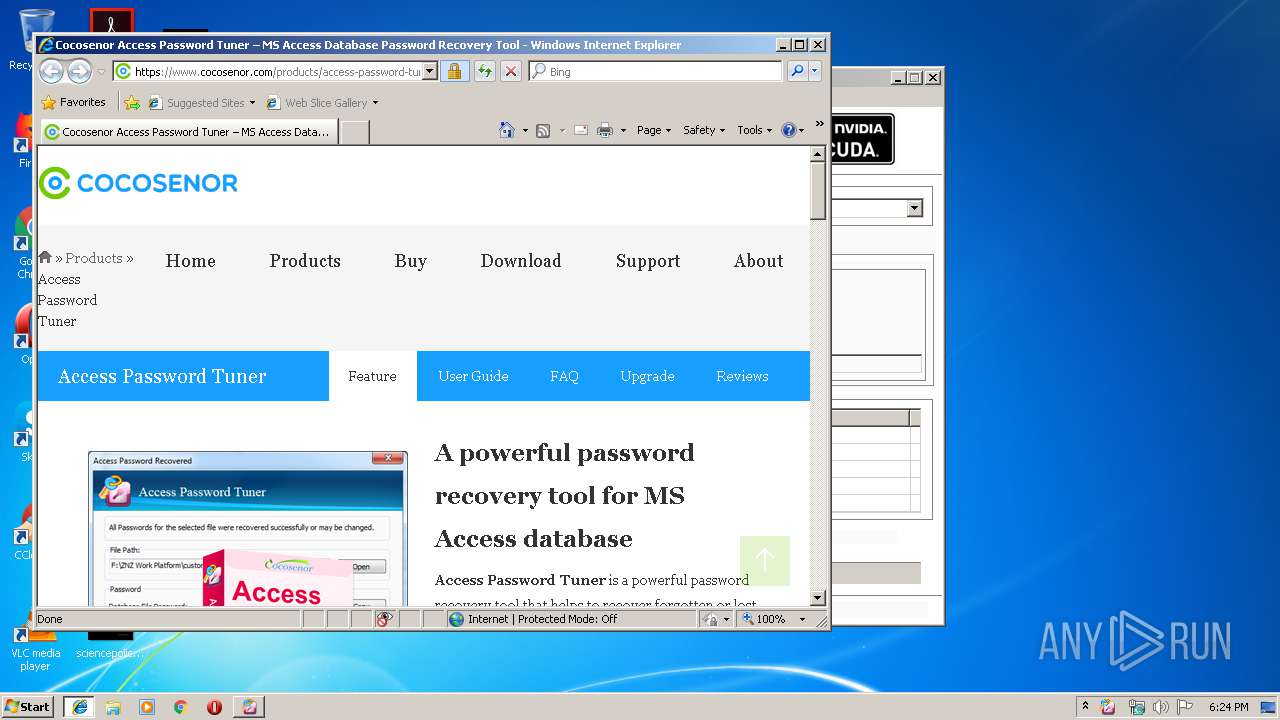The width and height of the screenshot is (1280, 720).
Task: Switch to the FAQ tab
Action: 564,376
